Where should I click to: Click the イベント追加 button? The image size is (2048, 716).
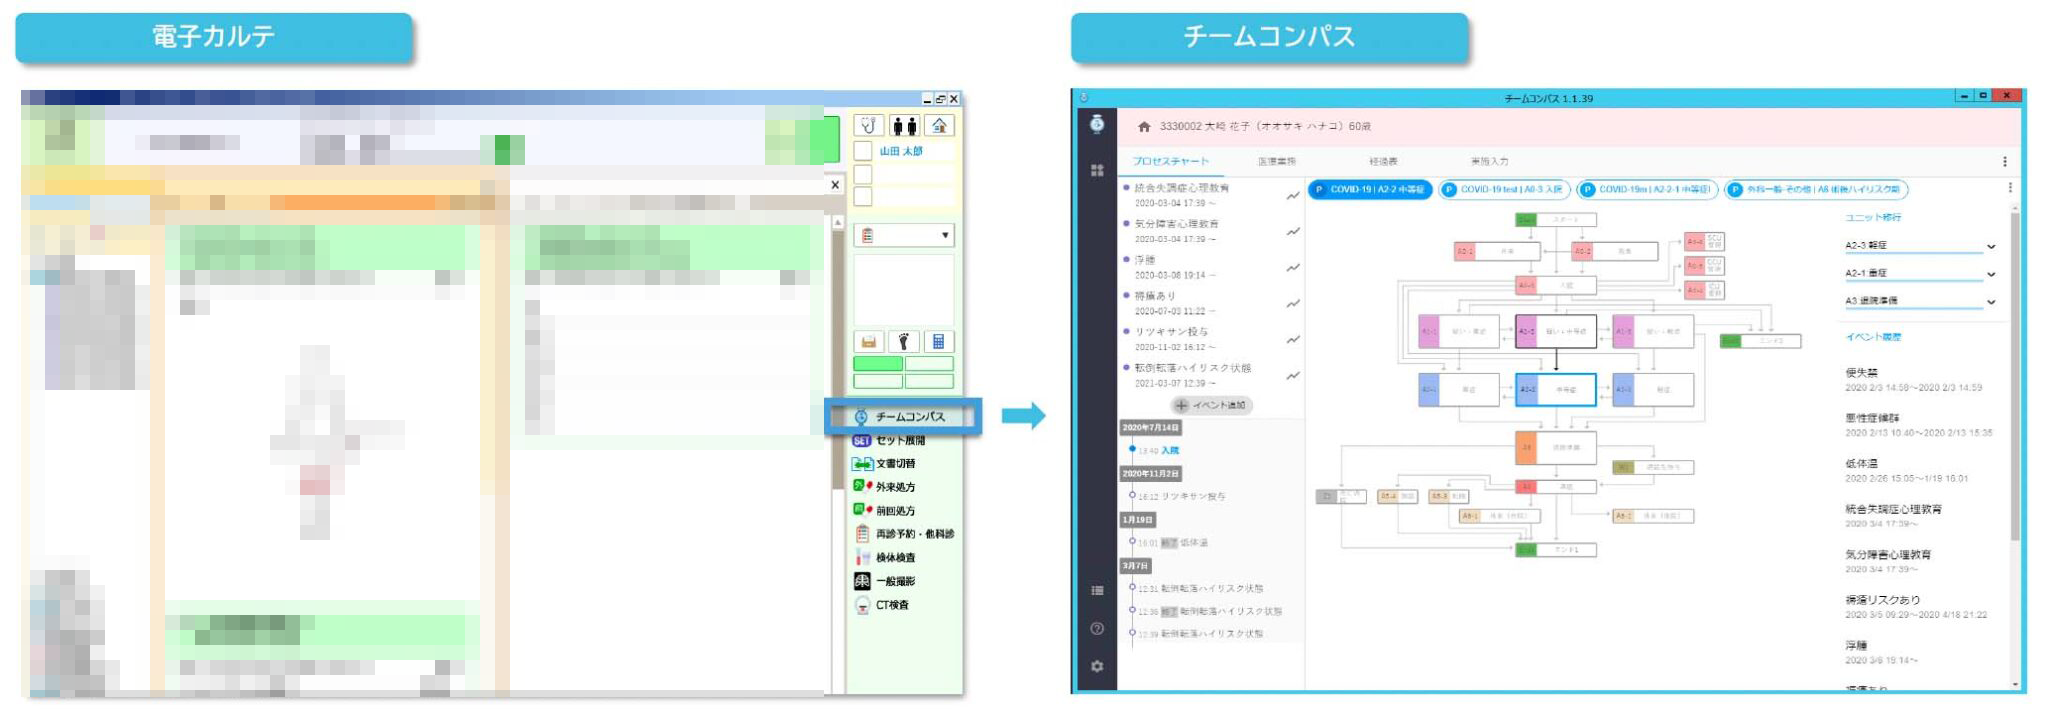[1211, 405]
